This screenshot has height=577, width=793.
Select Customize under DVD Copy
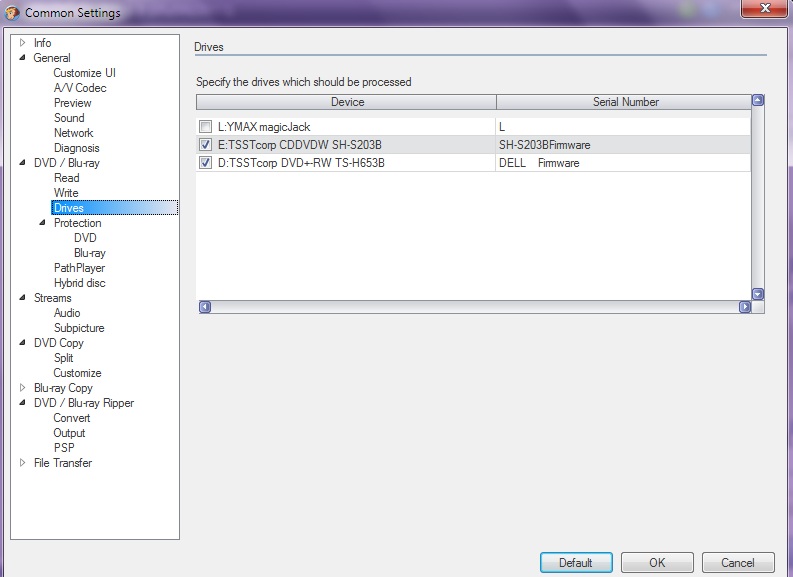point(77,373)
